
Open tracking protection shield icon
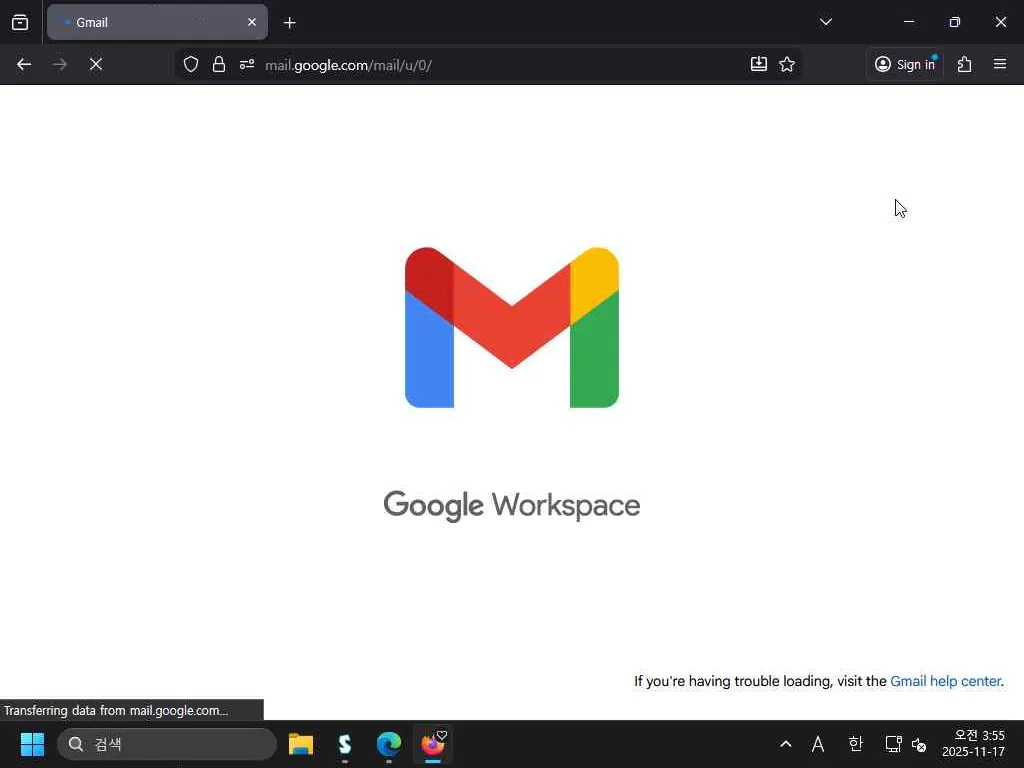[x=191, y=64]
